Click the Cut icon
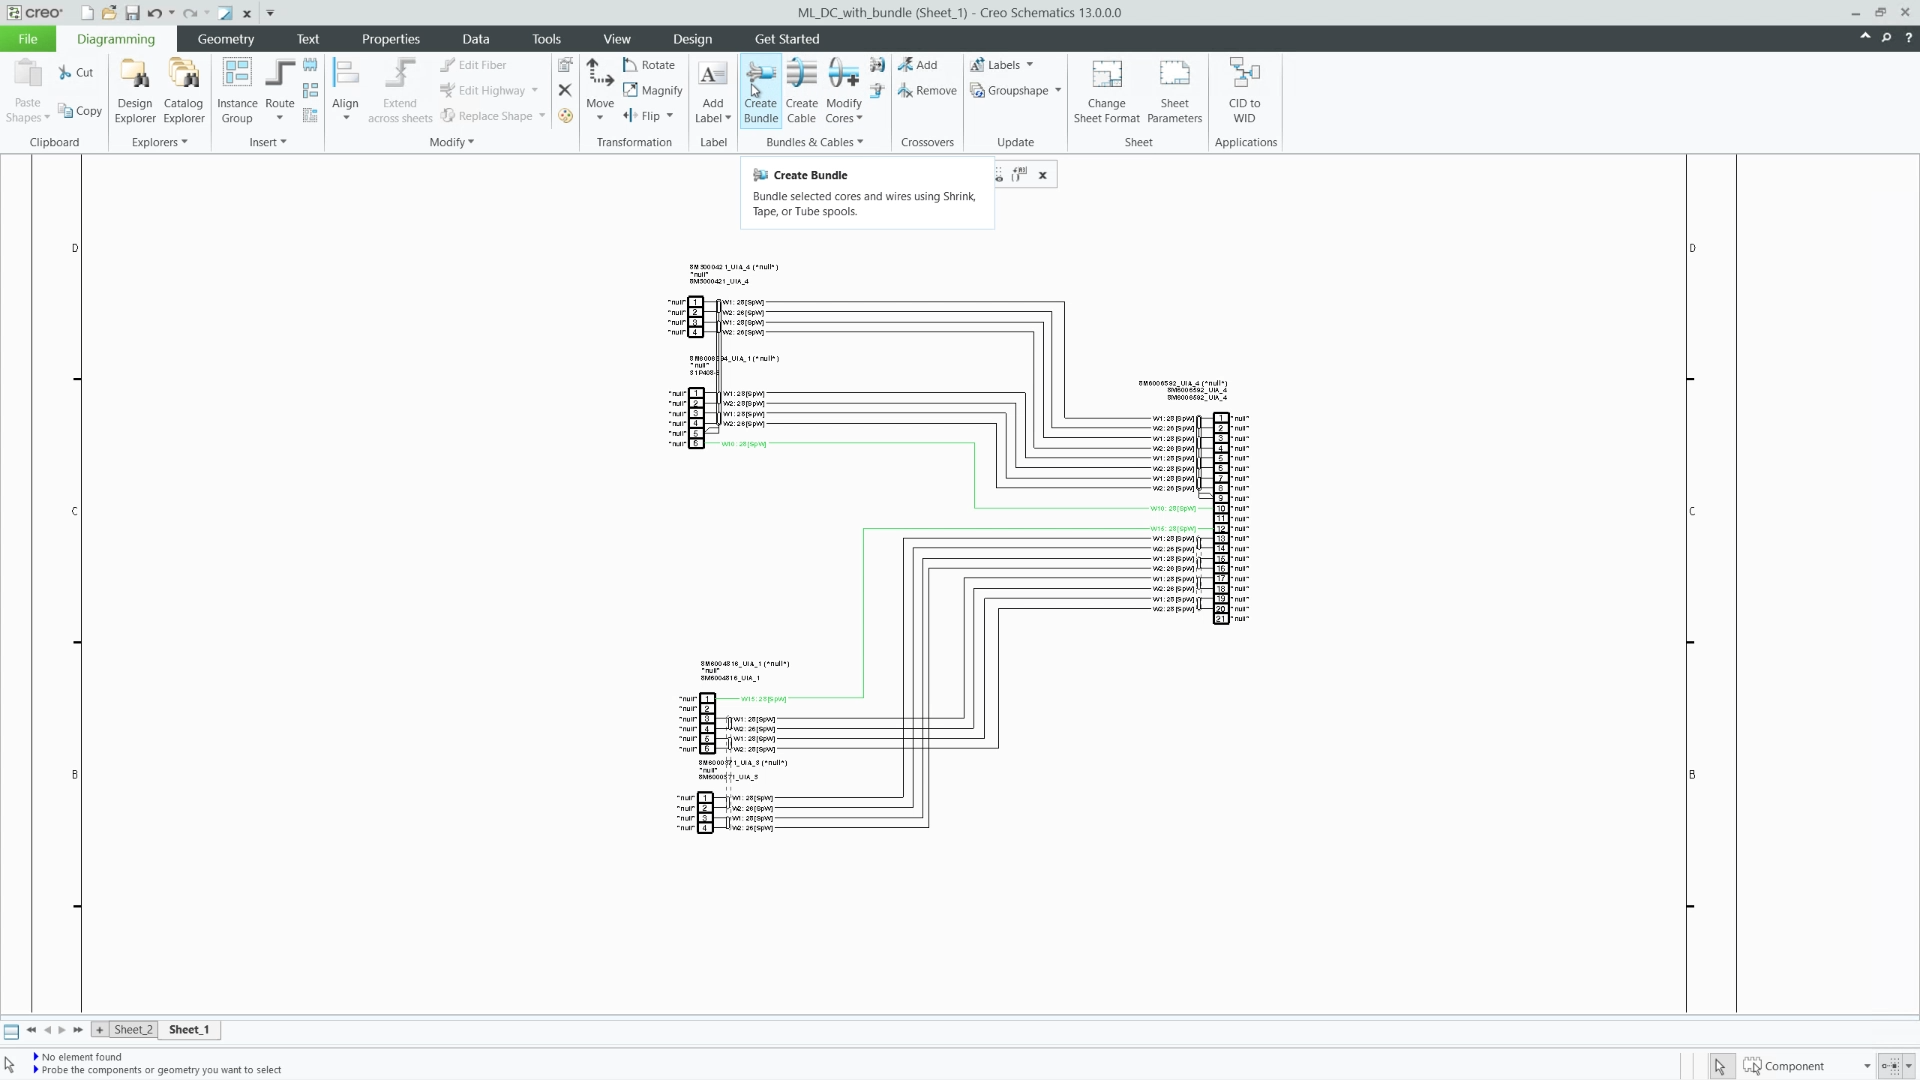The image size is (1920, 1080). pyautogui.click(x=76, y=72)
